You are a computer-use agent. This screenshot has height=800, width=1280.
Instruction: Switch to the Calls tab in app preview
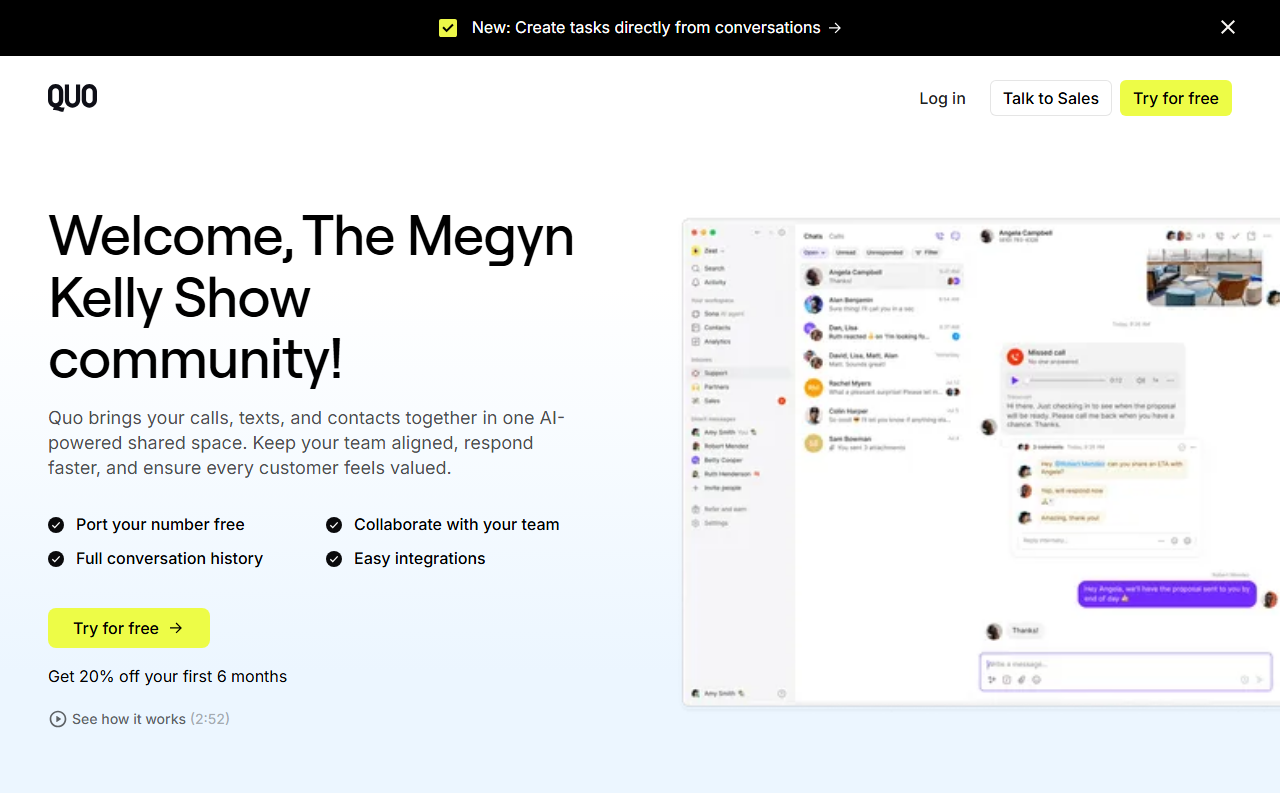tap(836, 237)
